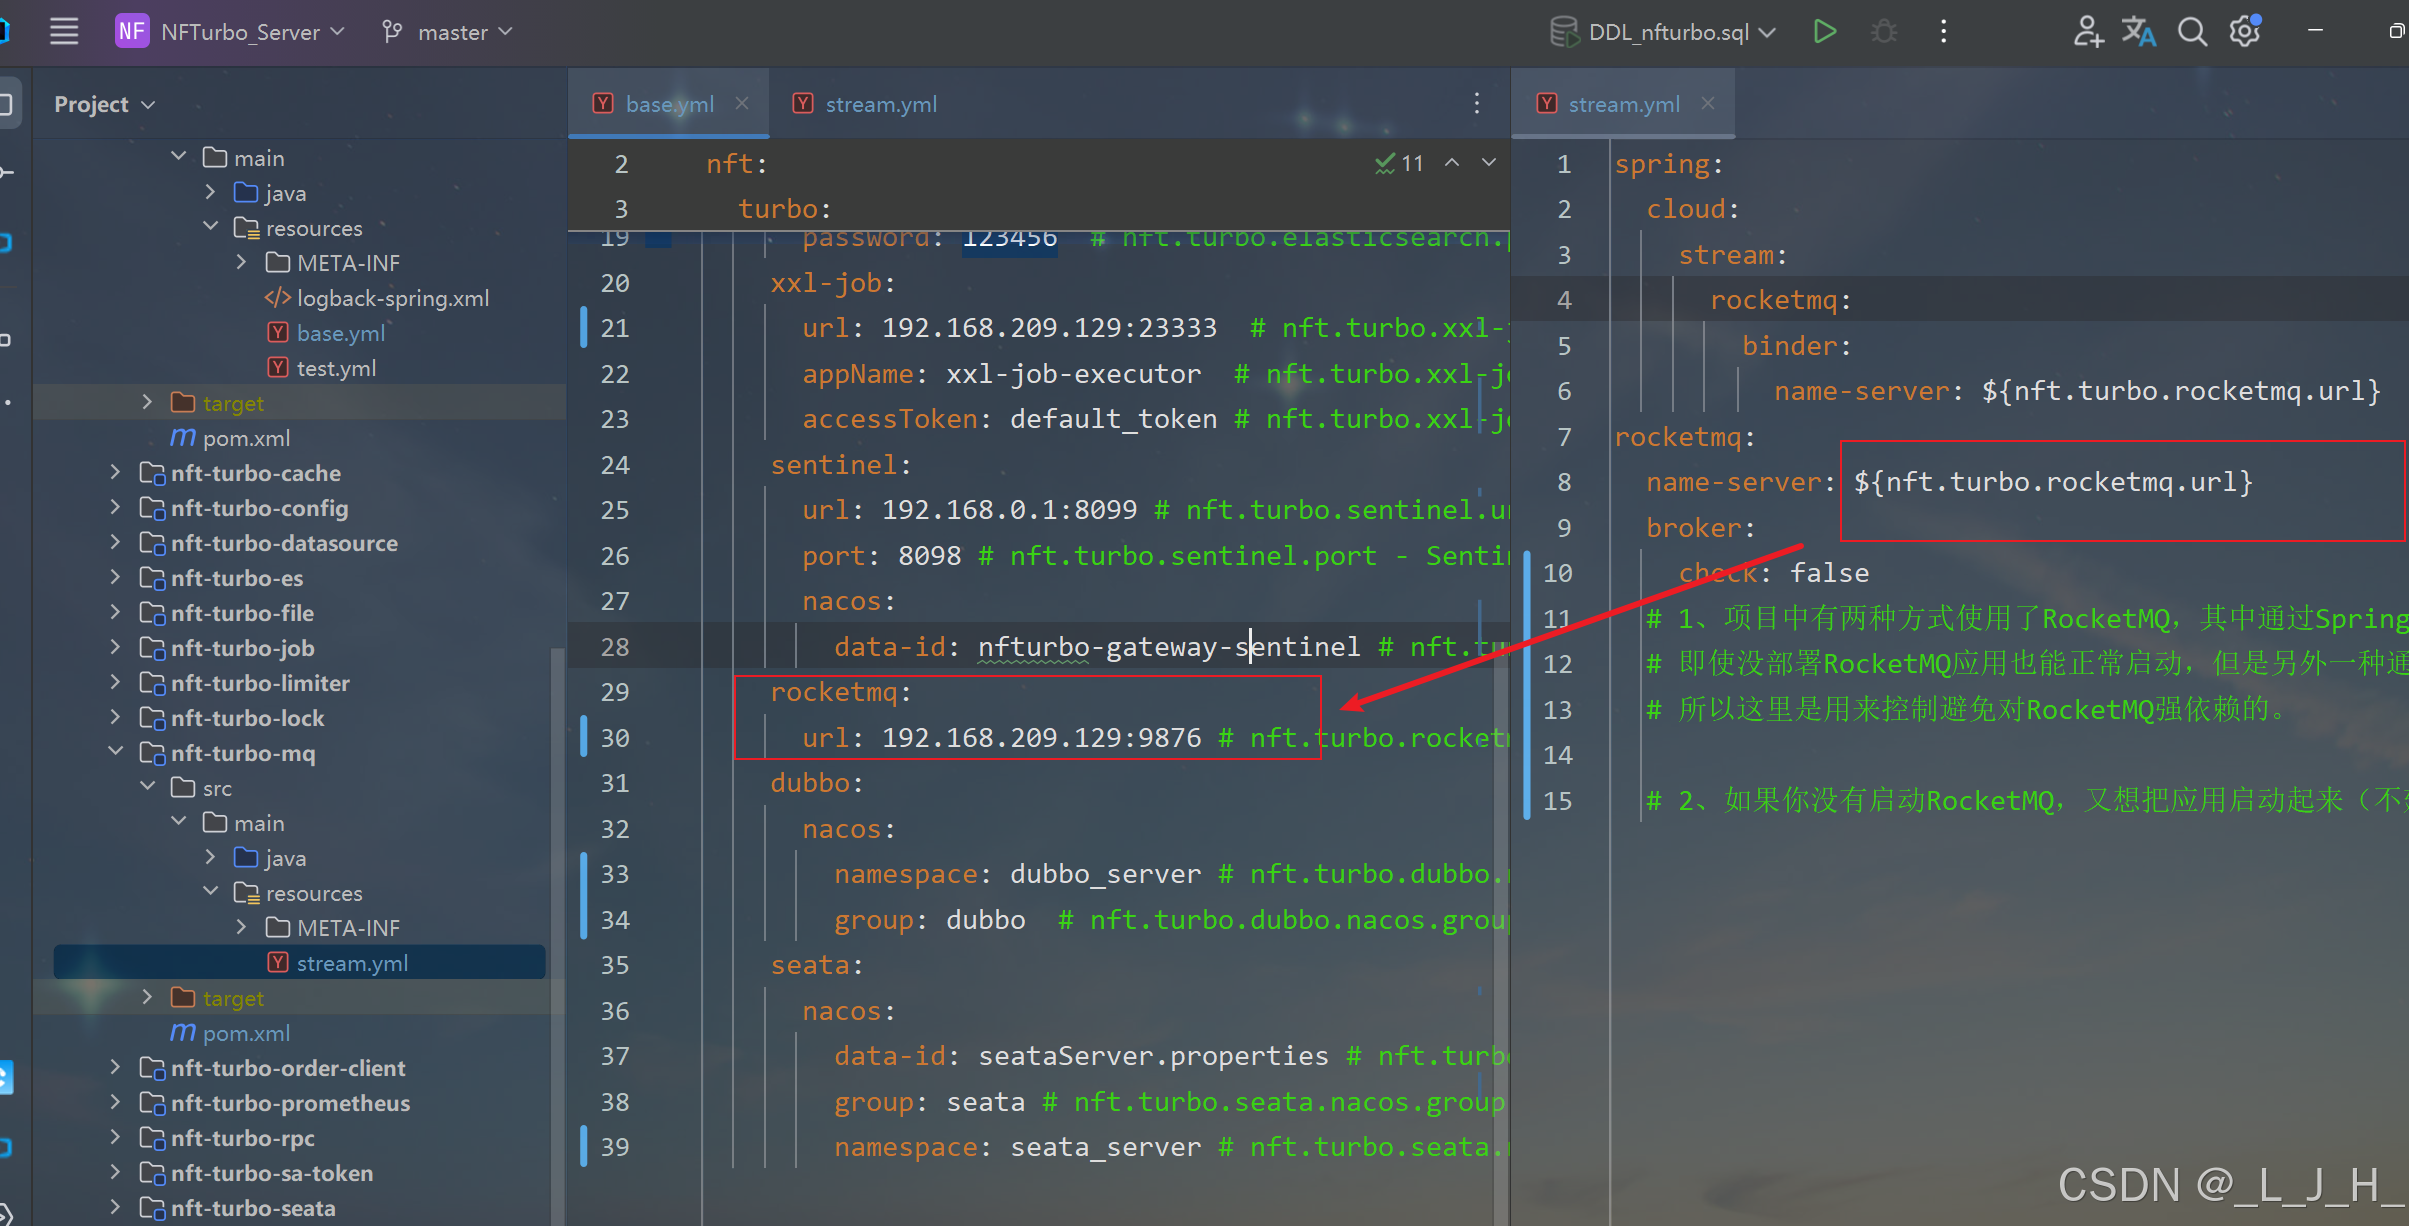Click the Debug bug icon
This screenshot has height=1226, width=2409.
(1884, 32)
